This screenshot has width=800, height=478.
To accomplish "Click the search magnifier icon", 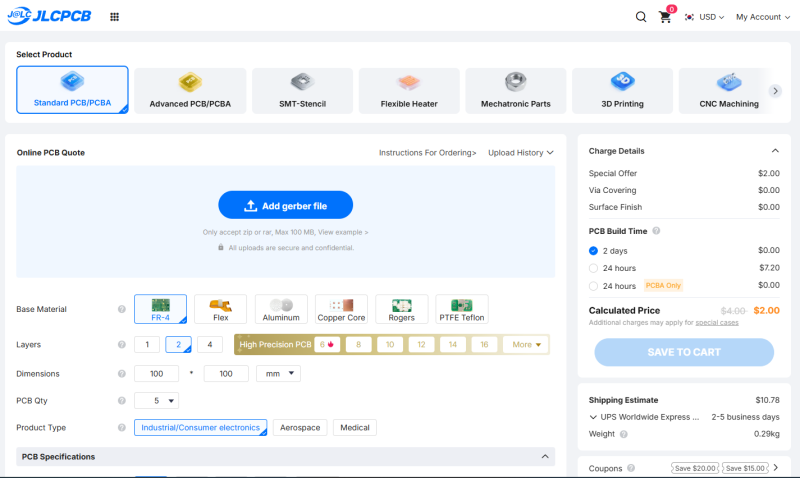I will click(641, 17).
